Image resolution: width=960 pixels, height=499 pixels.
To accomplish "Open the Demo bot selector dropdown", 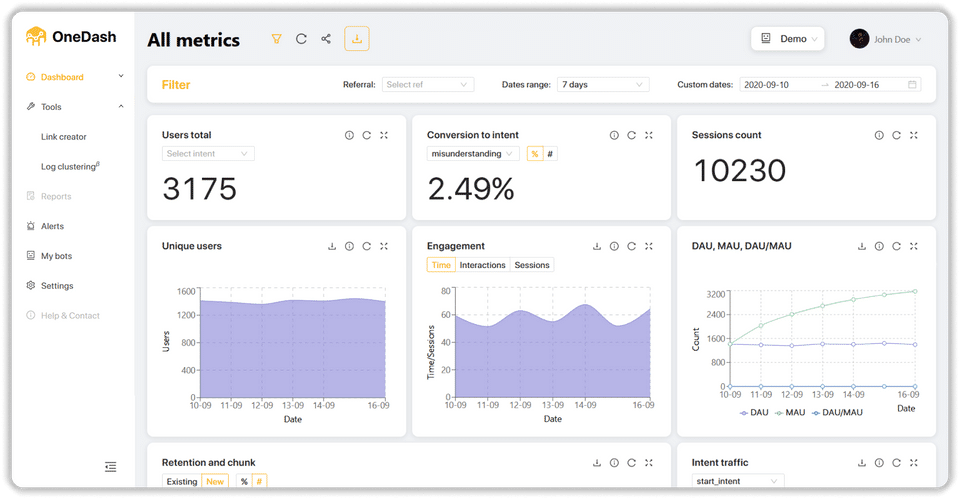I will tap(788, 39).
